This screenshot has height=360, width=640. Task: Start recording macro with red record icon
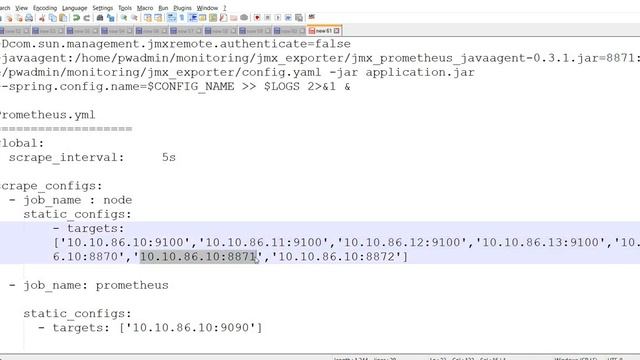click(257, 18)
